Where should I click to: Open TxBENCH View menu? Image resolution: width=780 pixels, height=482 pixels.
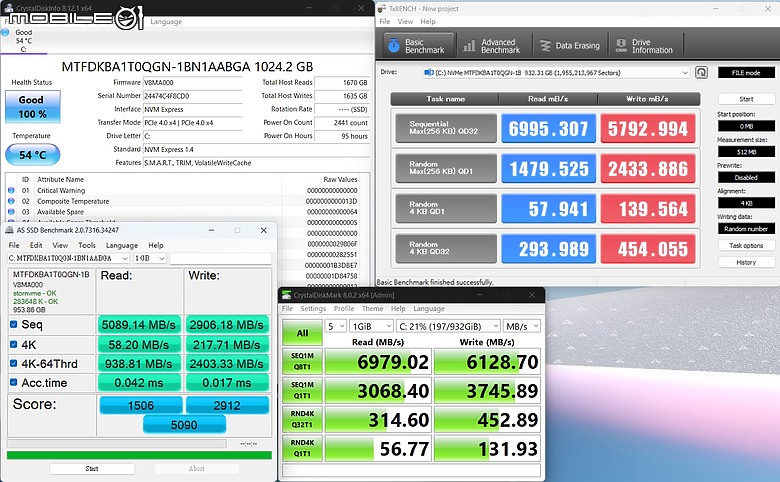(x=405, y=21)
